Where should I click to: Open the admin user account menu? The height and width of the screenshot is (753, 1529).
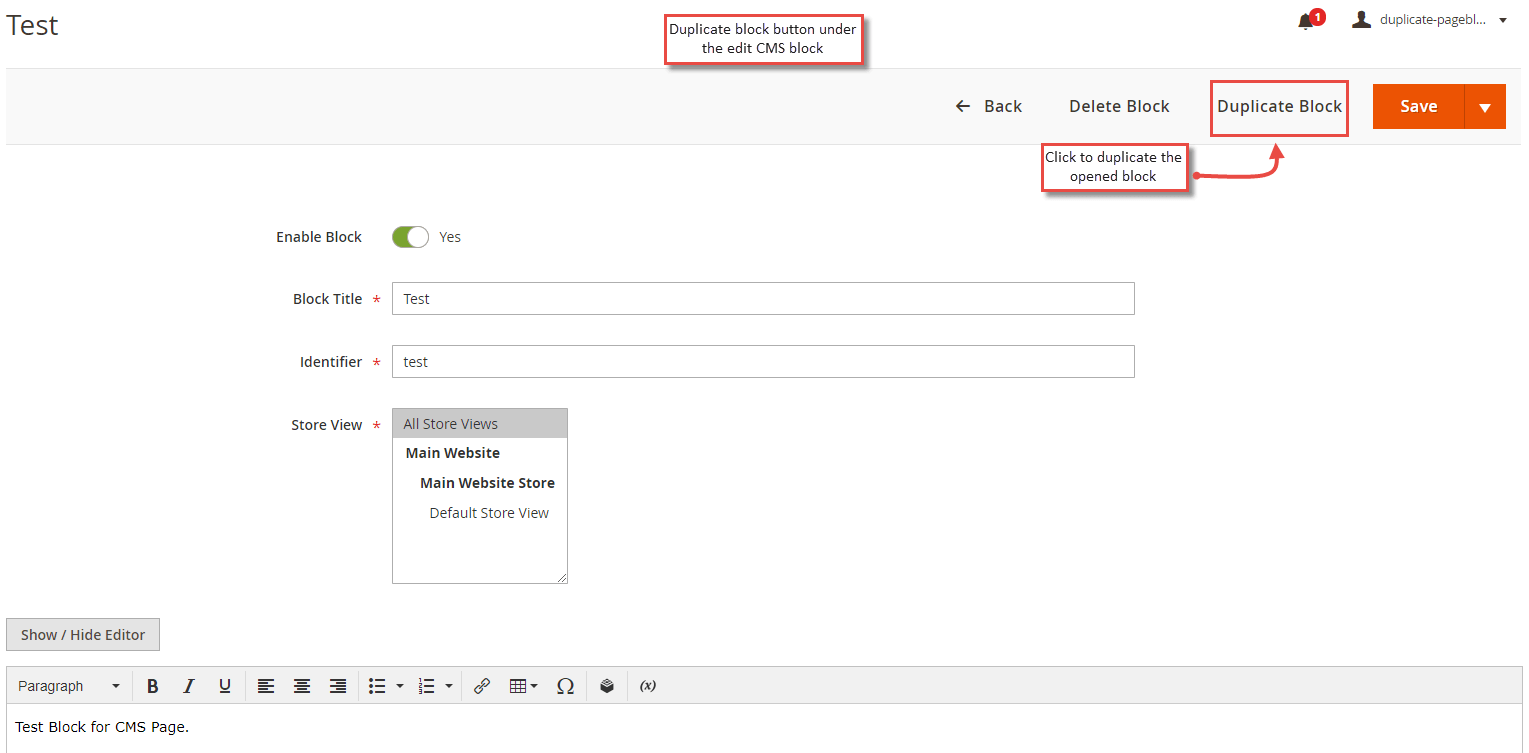point(1430,20)
